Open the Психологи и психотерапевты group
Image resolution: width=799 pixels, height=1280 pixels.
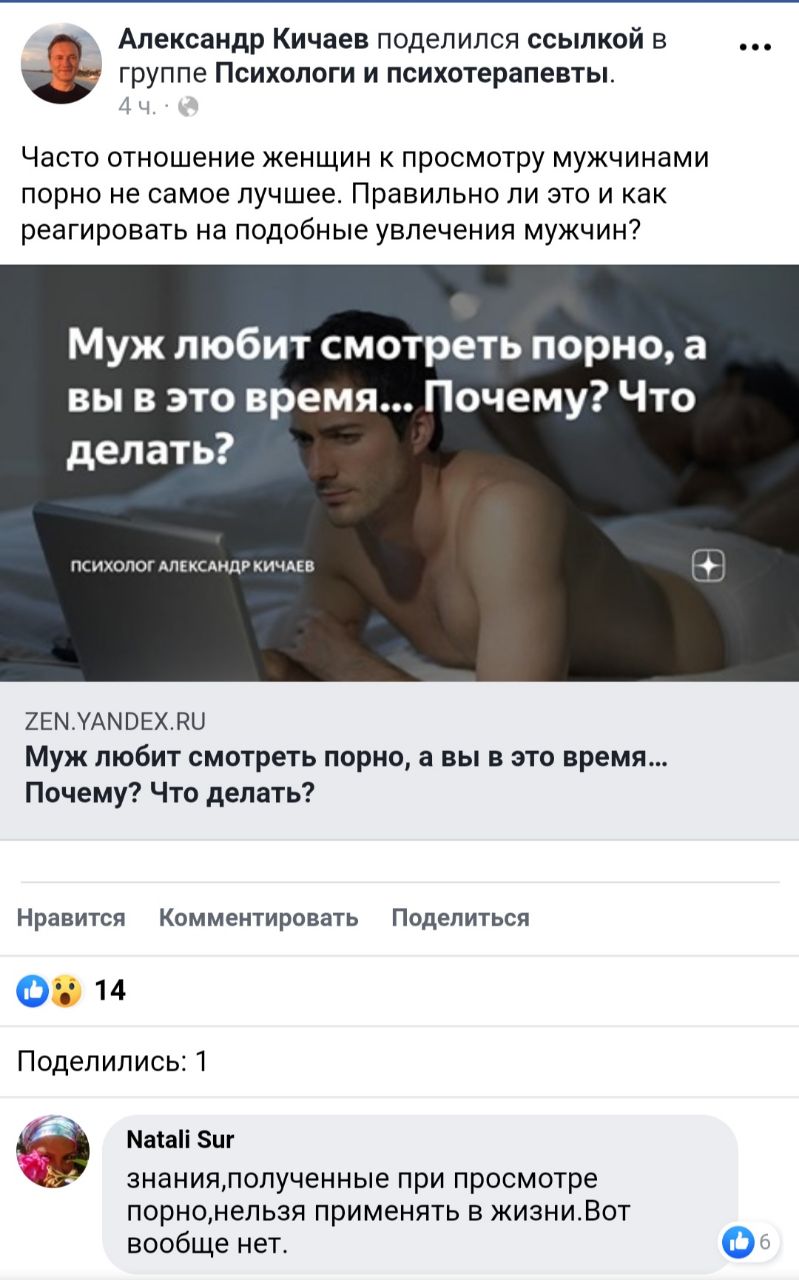pyautogui.click(x=412, y=73)
